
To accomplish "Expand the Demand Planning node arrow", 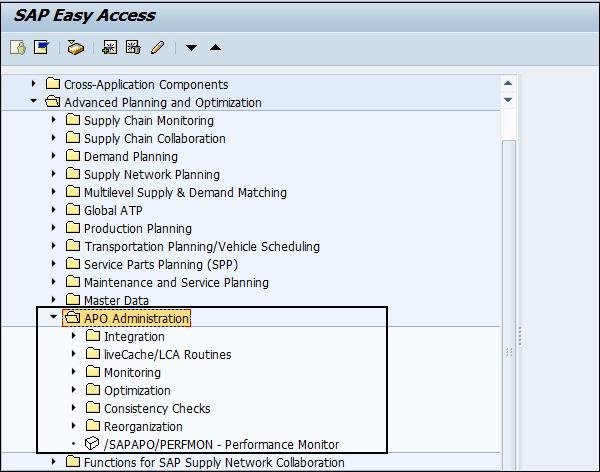I will click(x=54, y=155).
